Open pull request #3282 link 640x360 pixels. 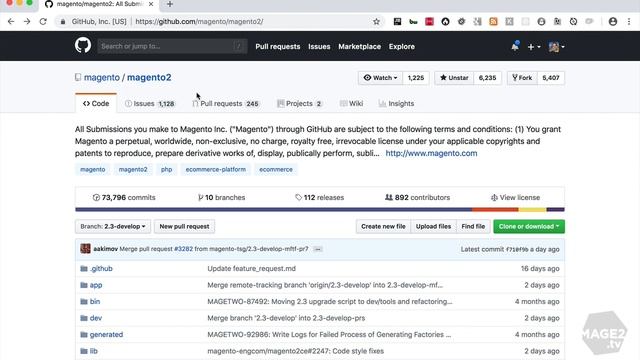coord(183,249)
